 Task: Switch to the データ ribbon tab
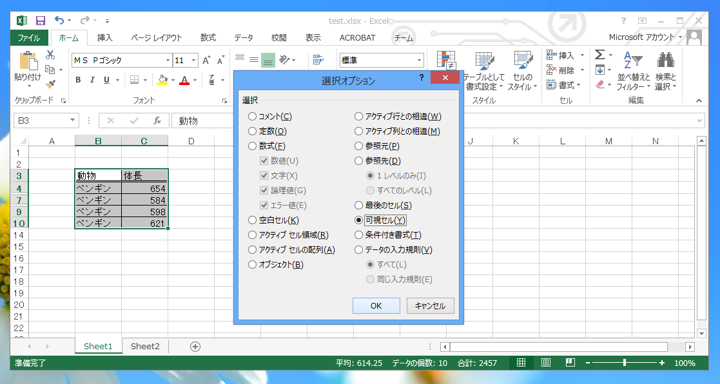pyautogui.click(x=243, y=38)
